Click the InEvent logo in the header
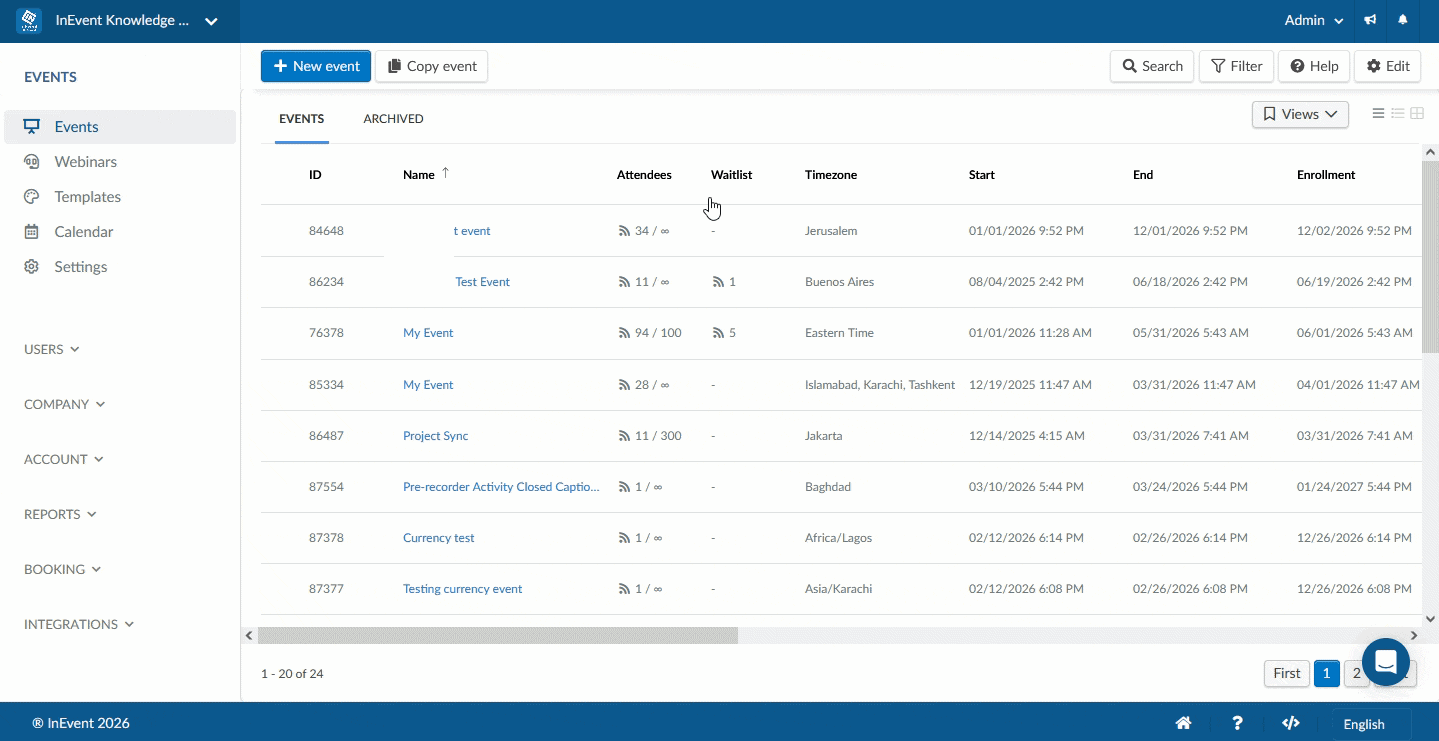1439x741 pixels. pyautogui.click(x=29, y=21)
